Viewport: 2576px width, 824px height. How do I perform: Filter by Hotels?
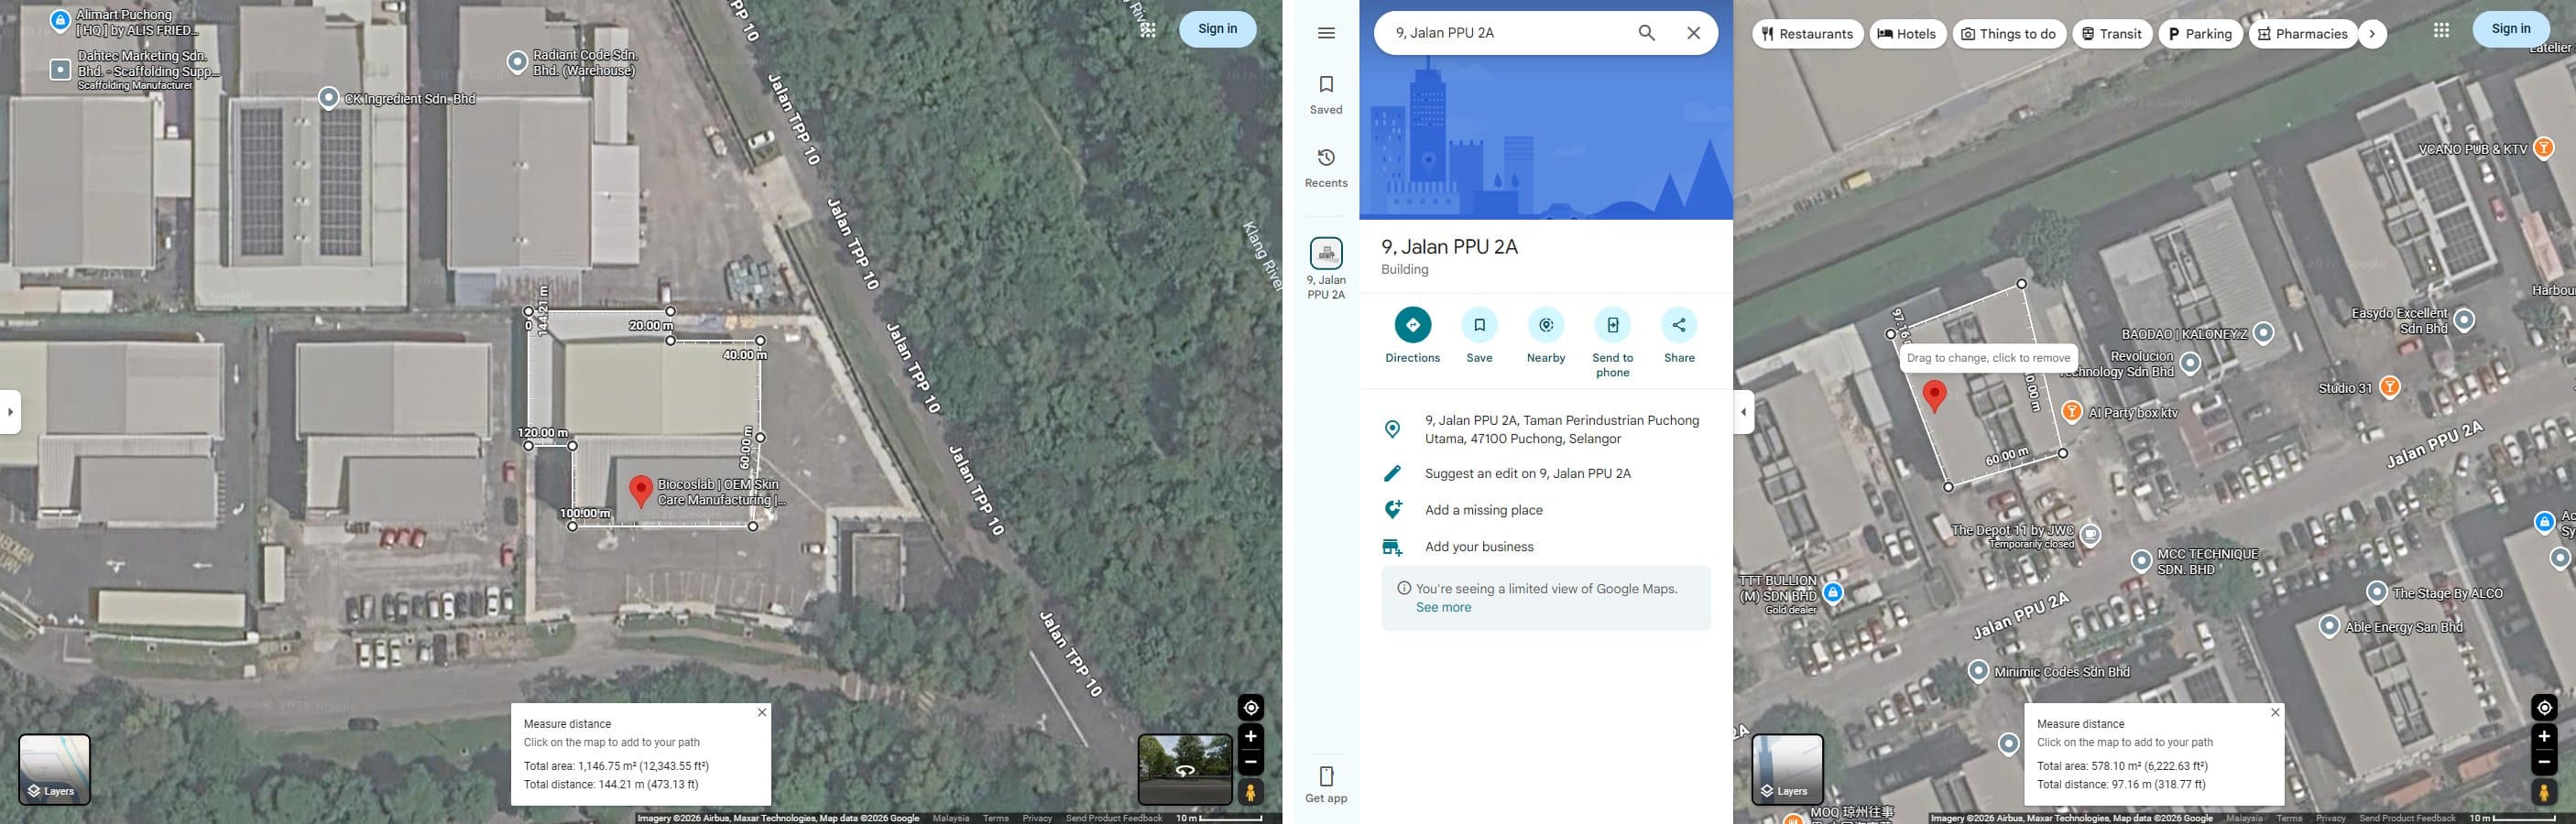1907,33
